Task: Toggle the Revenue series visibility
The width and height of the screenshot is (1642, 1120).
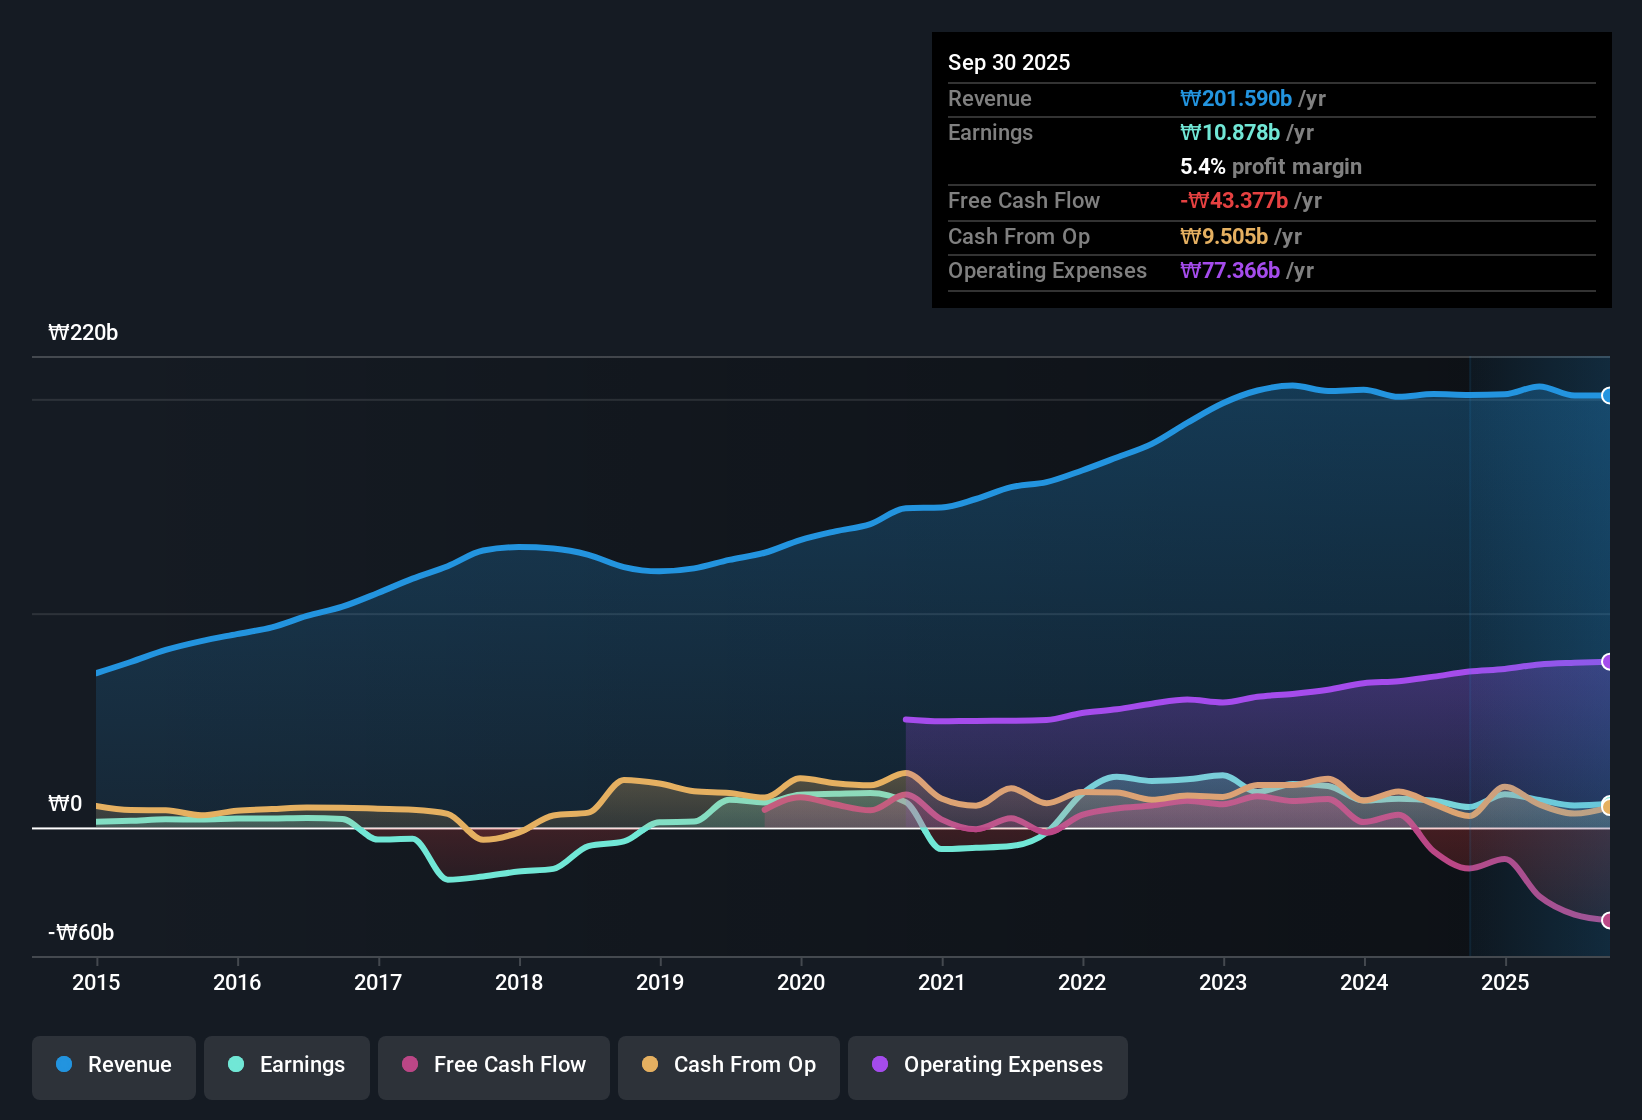Action: (x=113, y=1066)
